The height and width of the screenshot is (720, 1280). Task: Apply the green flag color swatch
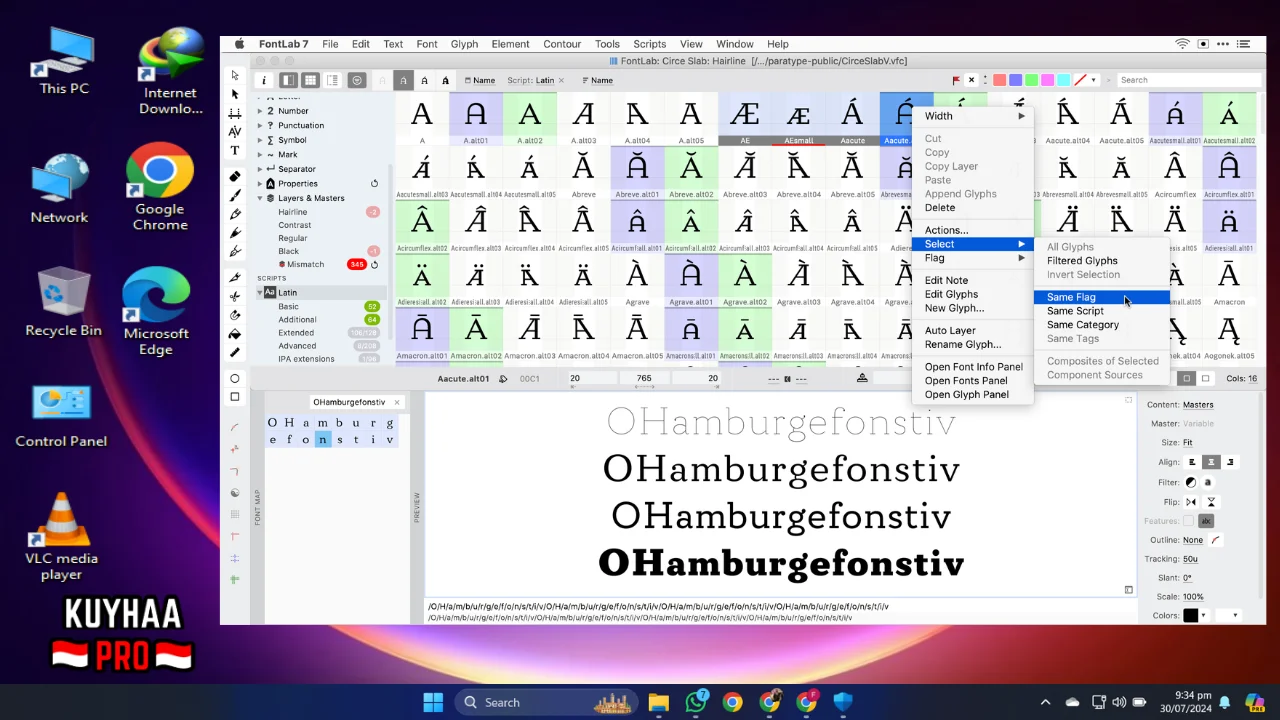point(1031,80)
